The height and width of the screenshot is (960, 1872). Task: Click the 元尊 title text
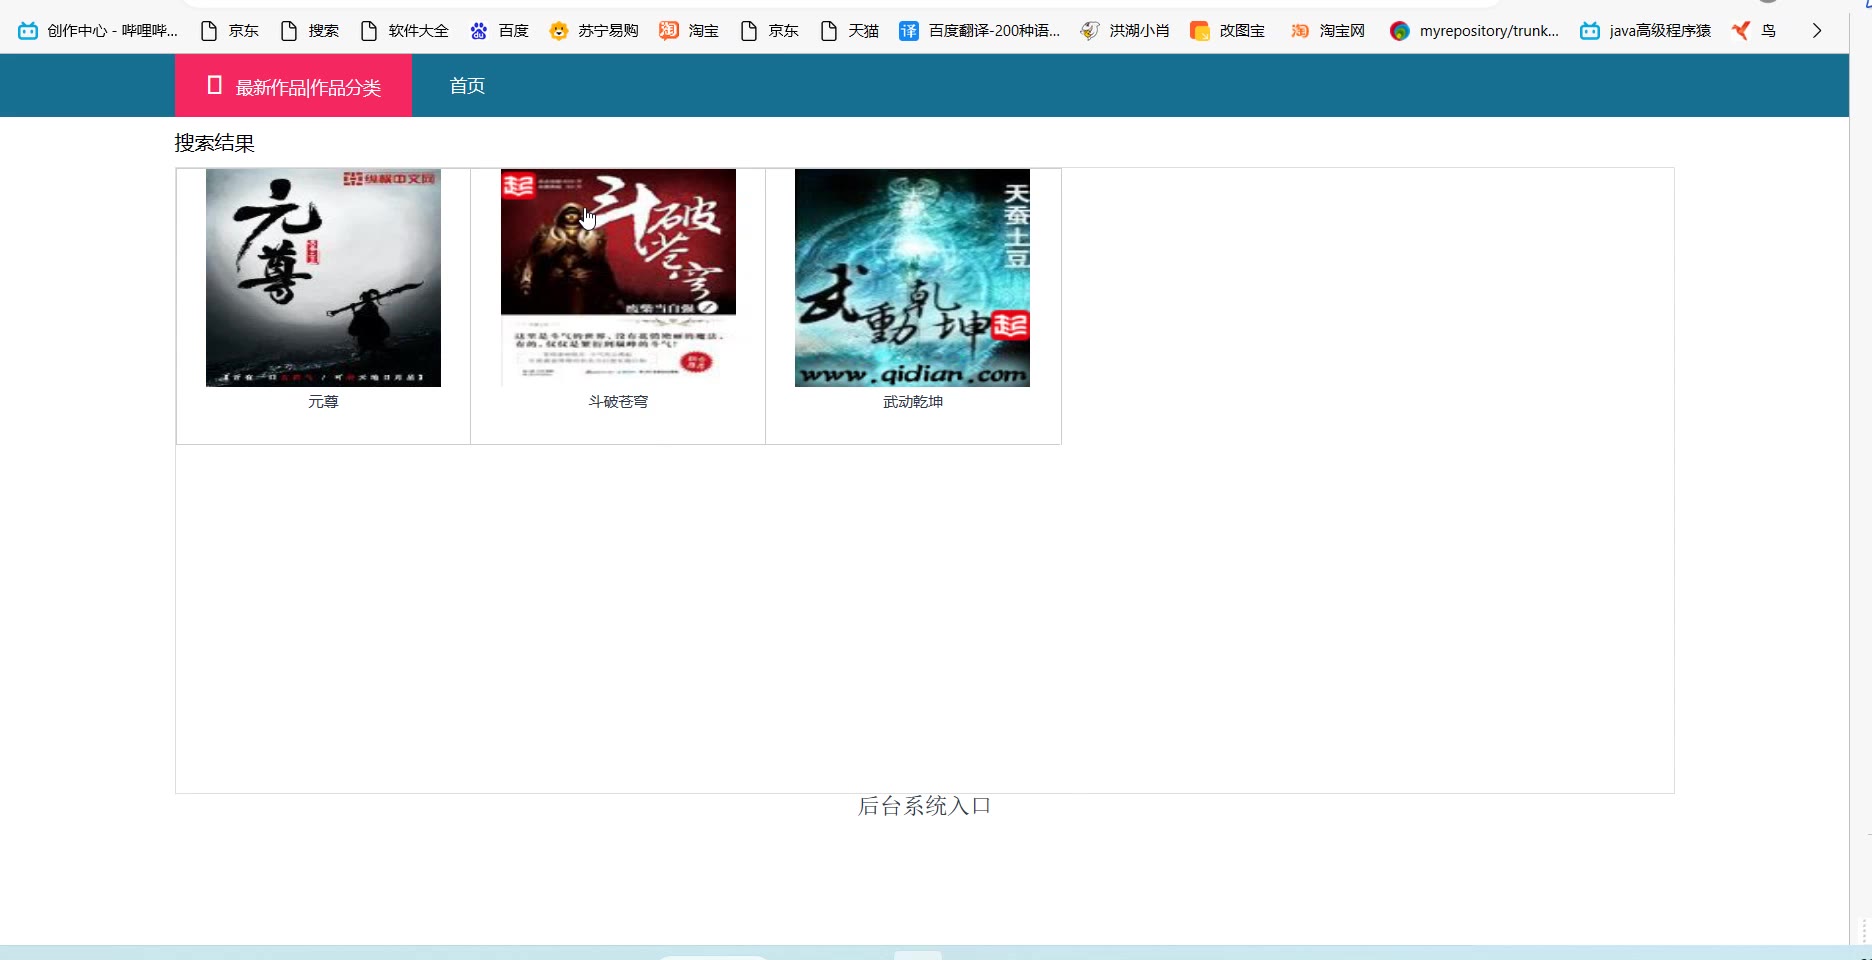pos(323,402)
